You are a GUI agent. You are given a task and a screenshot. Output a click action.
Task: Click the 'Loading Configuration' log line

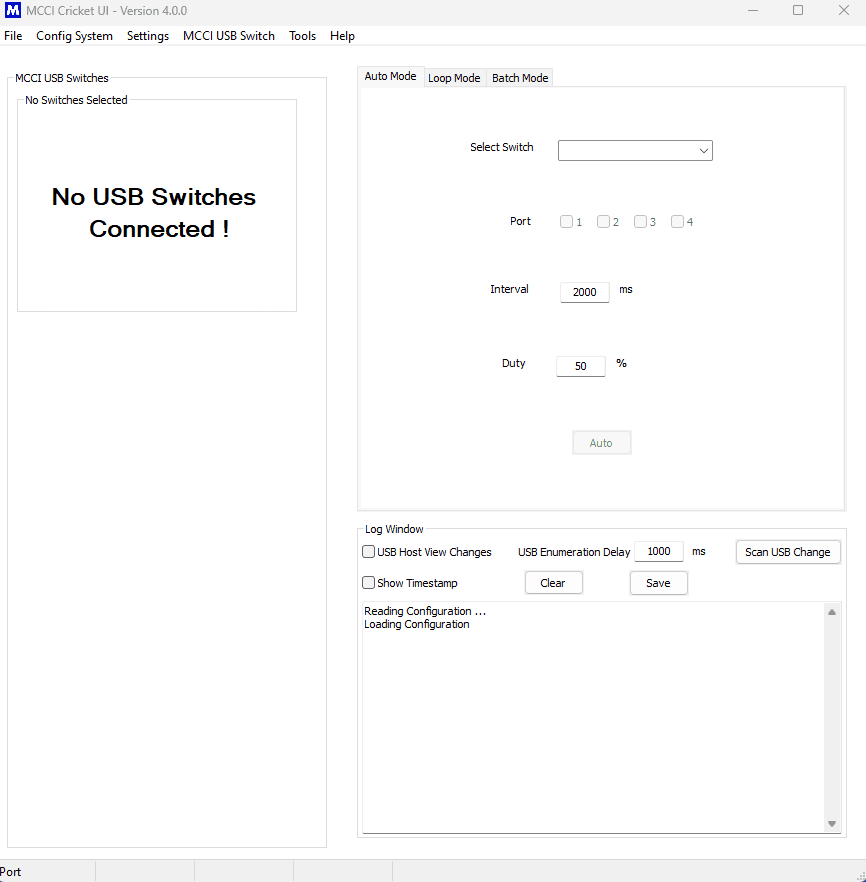tap(417, 624)
